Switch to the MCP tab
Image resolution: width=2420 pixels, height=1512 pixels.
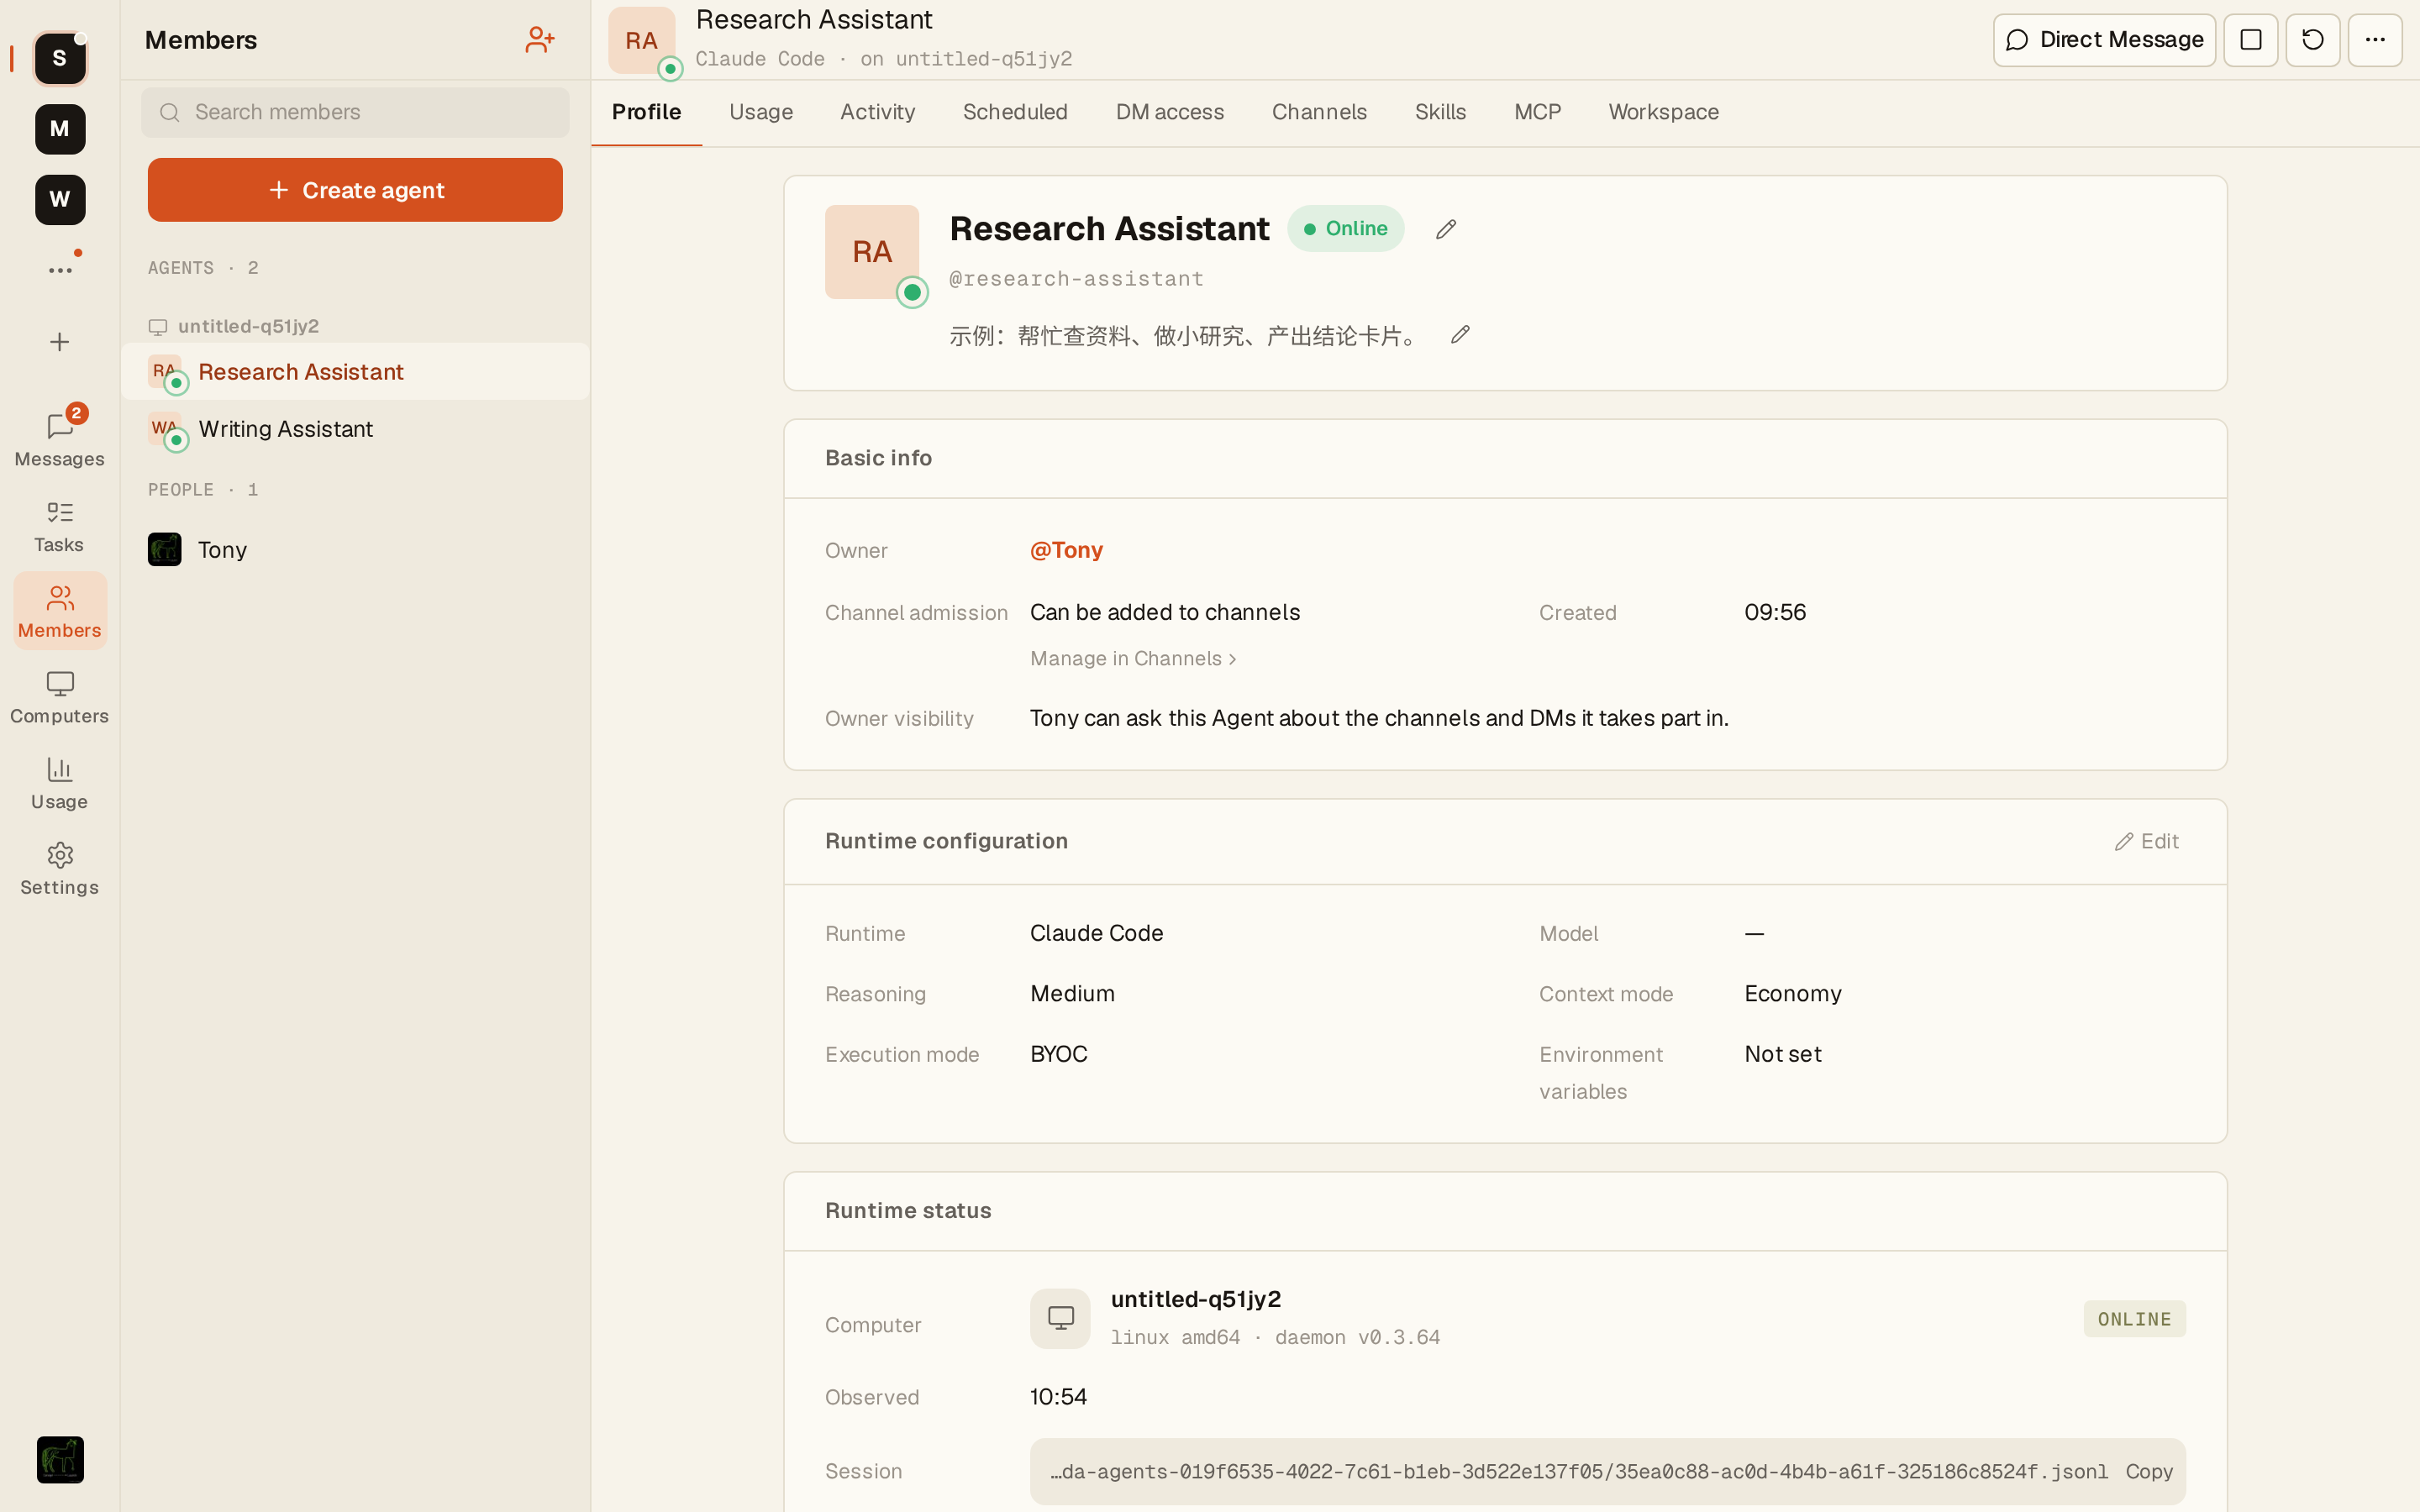pyautogui.click(x=1537, y=112)
